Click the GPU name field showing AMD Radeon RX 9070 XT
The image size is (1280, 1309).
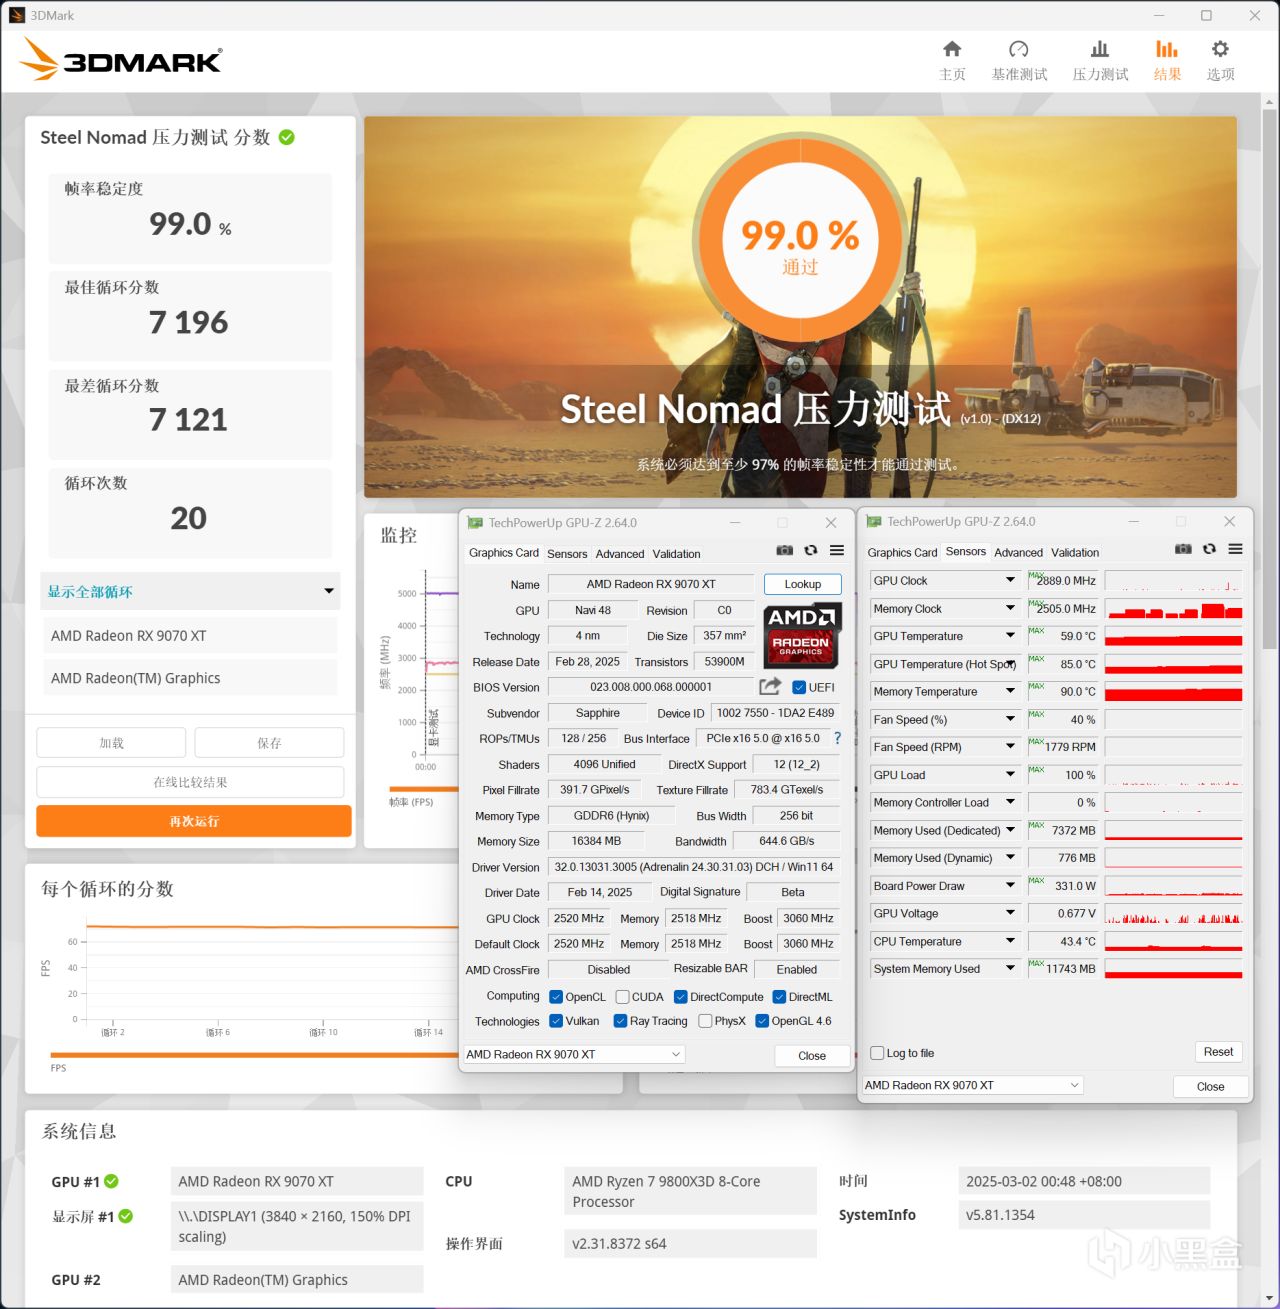pyautogui.click(x=651, y=584)
